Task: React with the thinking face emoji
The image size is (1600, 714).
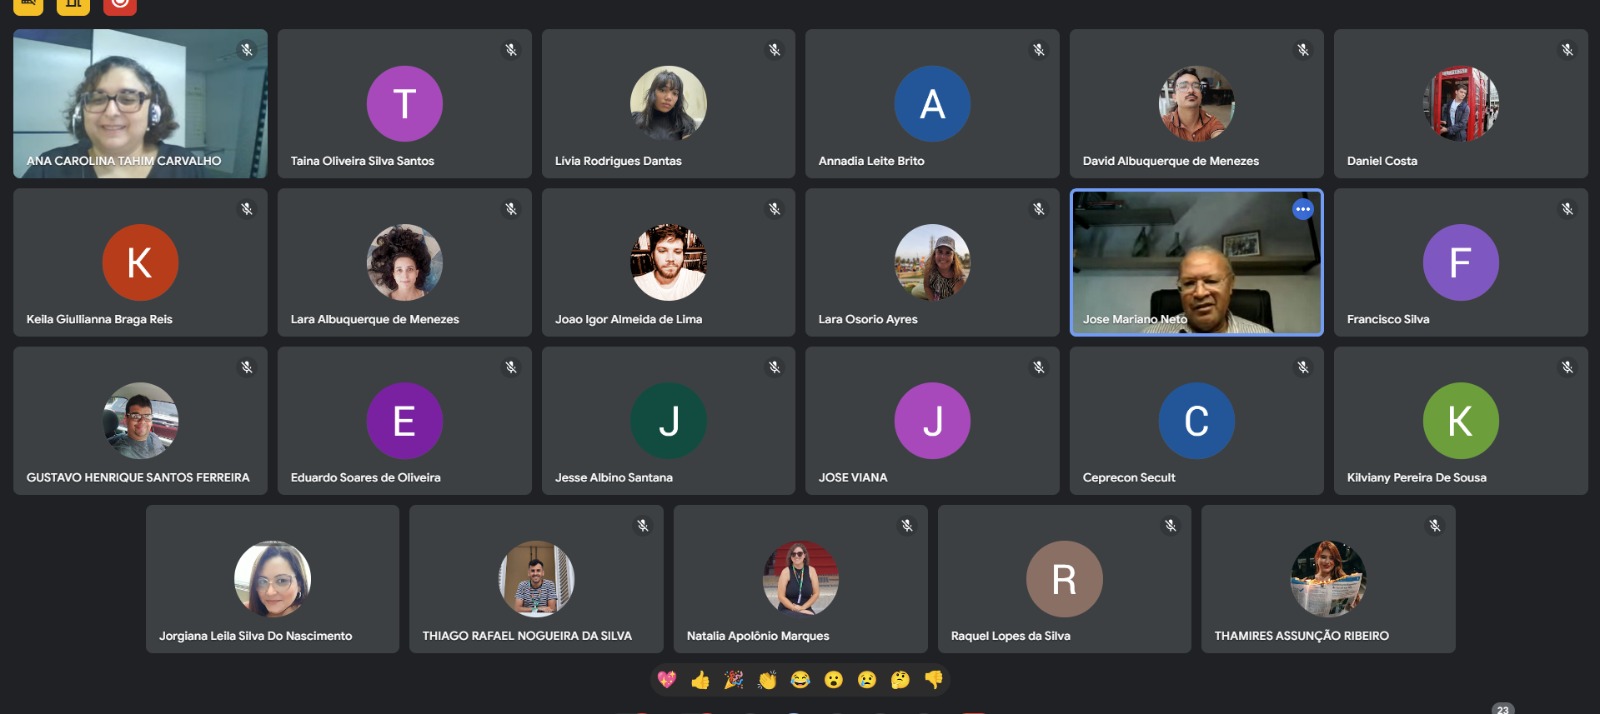Action: pos(900,680)
